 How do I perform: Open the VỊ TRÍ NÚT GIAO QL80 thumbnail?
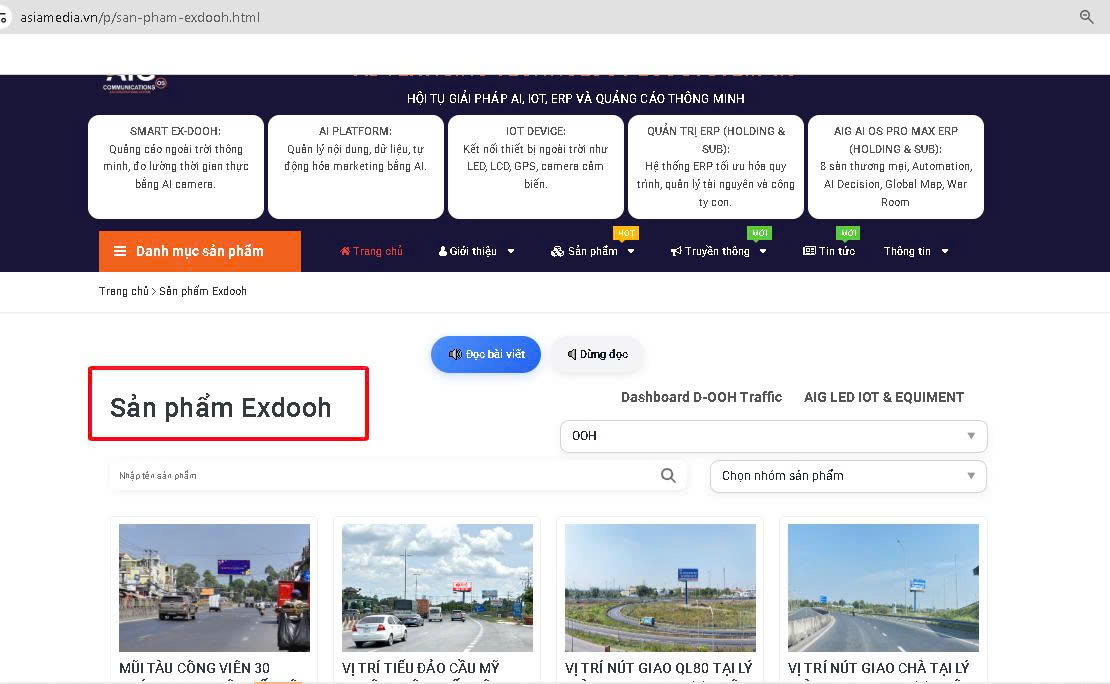660,588
